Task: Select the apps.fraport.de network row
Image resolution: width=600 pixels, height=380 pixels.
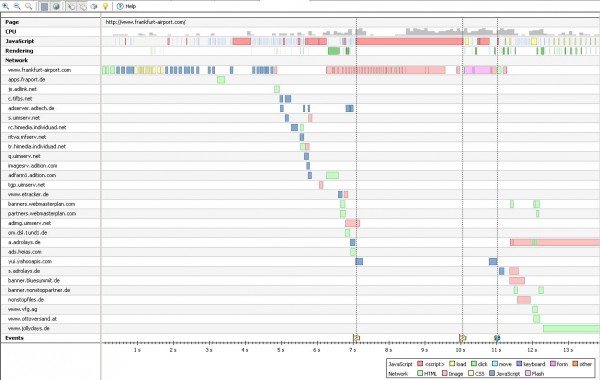Action: [x=26, y=80]
